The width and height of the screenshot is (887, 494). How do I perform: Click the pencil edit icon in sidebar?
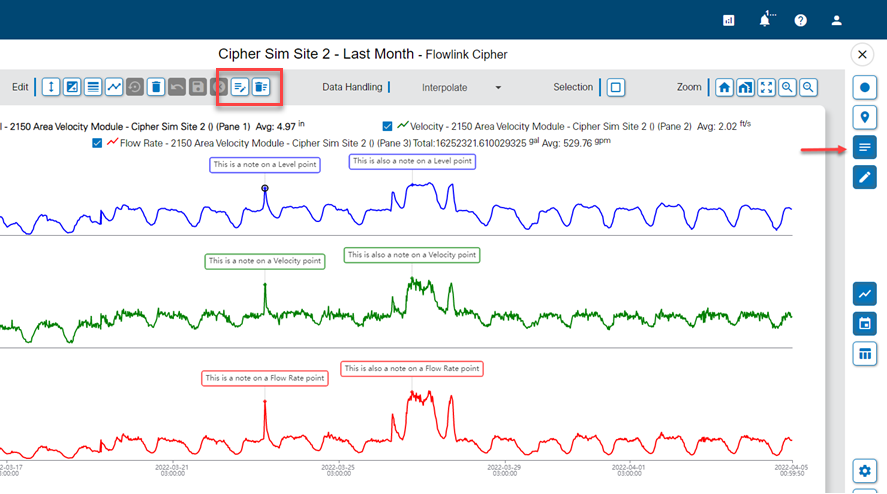(x=865, y=178)
